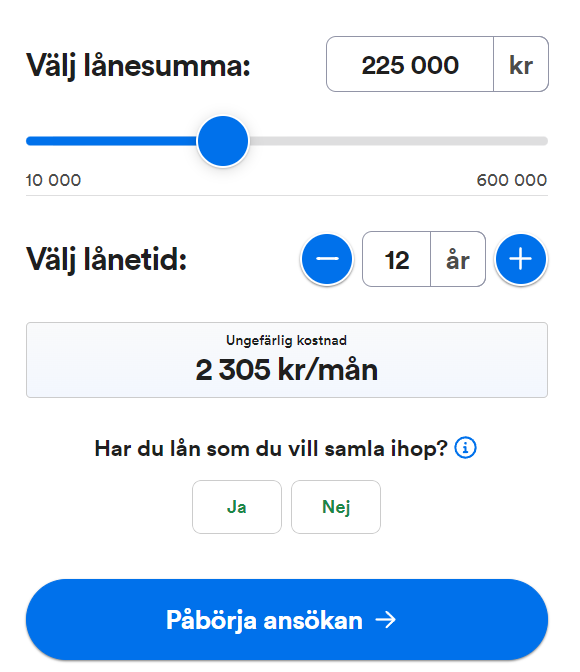The width and height of the screenshot is (580, 672).
Task: Click the år unit suffix box
Action: 458,259
